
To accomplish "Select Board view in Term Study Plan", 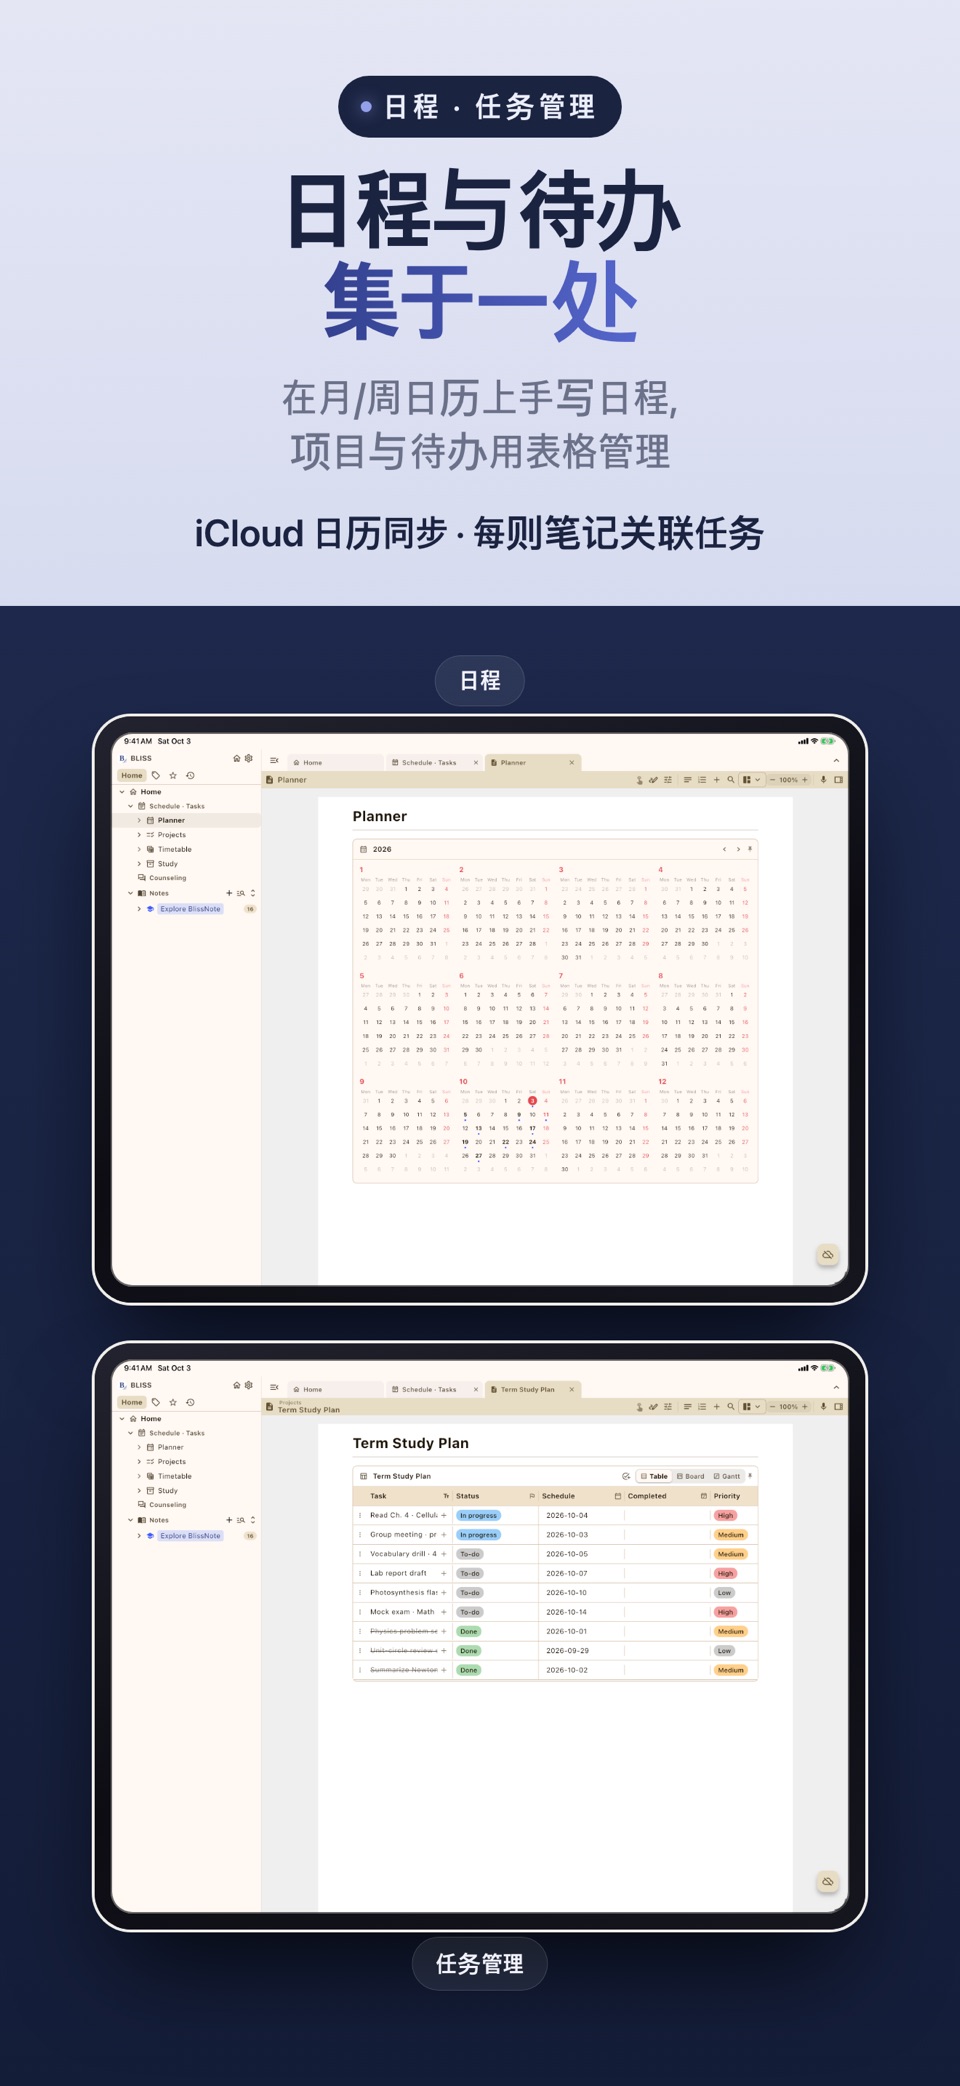I will pyautogui.click(x=691, y=1476).
